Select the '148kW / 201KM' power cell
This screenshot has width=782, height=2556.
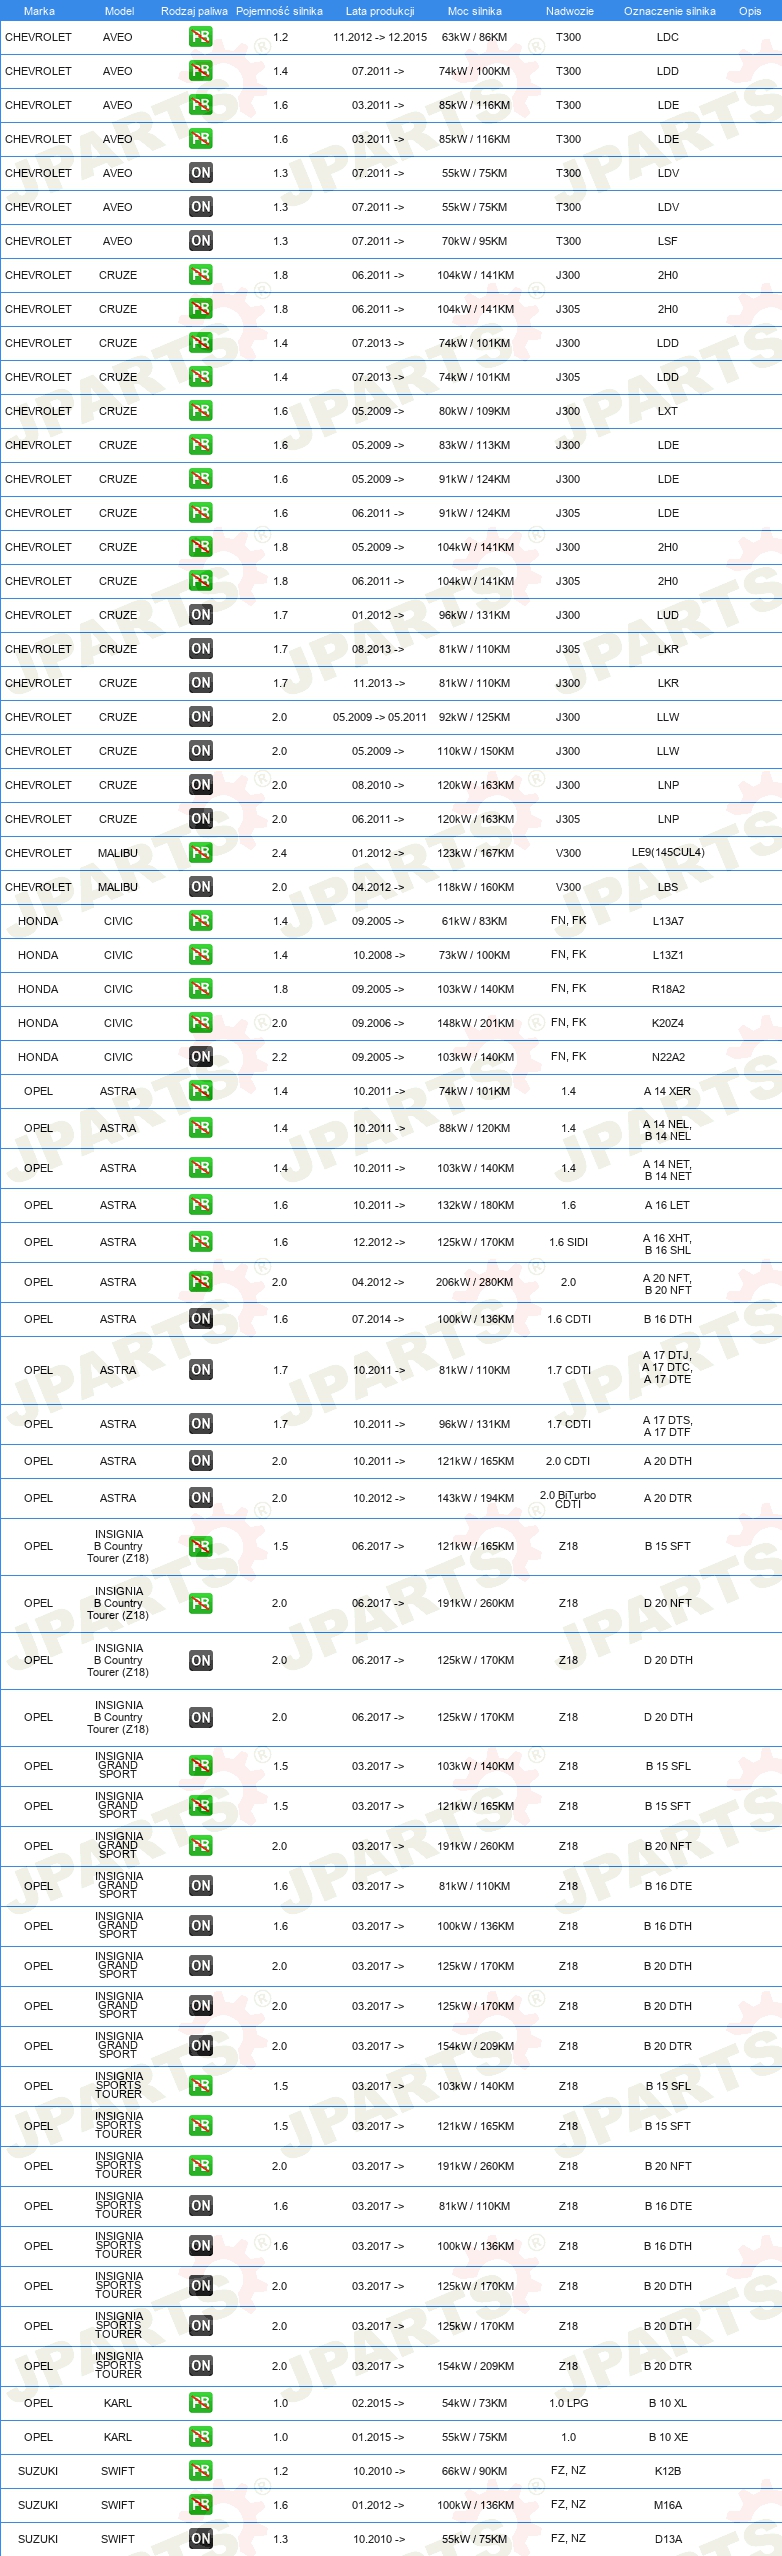pyautogui.click(x=475, y=1023)
